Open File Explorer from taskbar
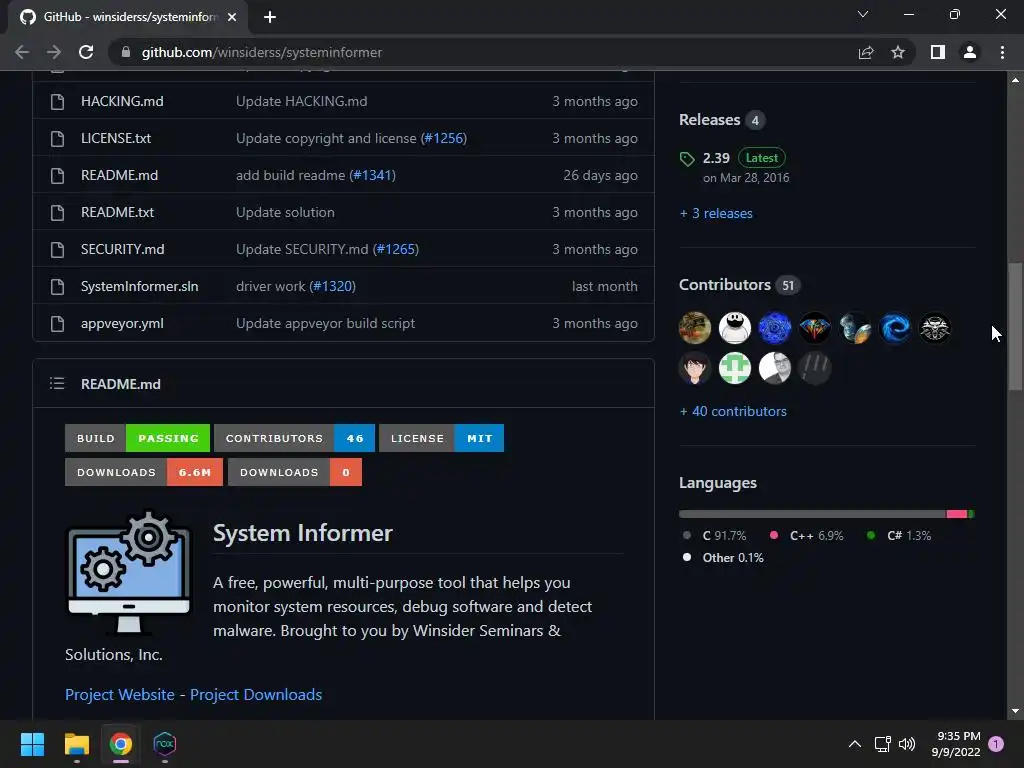This screenshot has width=1024, height=768. click(x=76, y=744)
